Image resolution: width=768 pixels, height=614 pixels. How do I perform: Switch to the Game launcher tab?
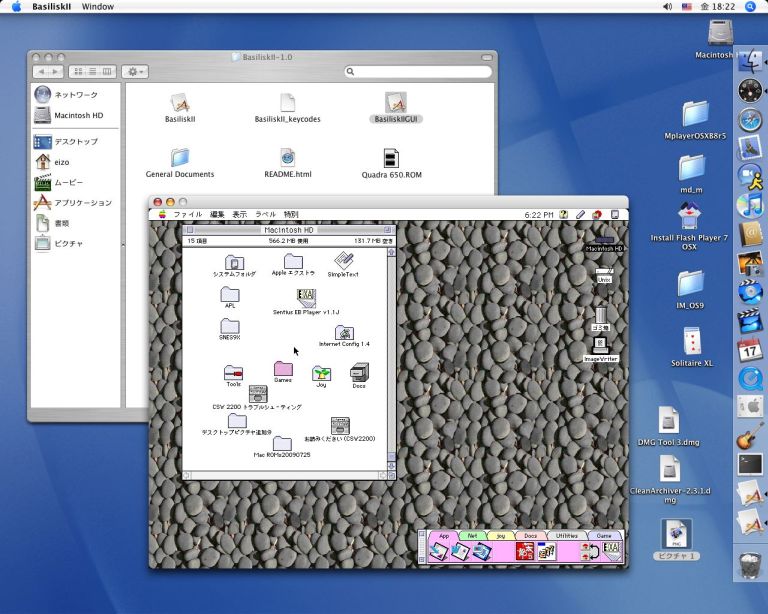click(x=604, y=536)
